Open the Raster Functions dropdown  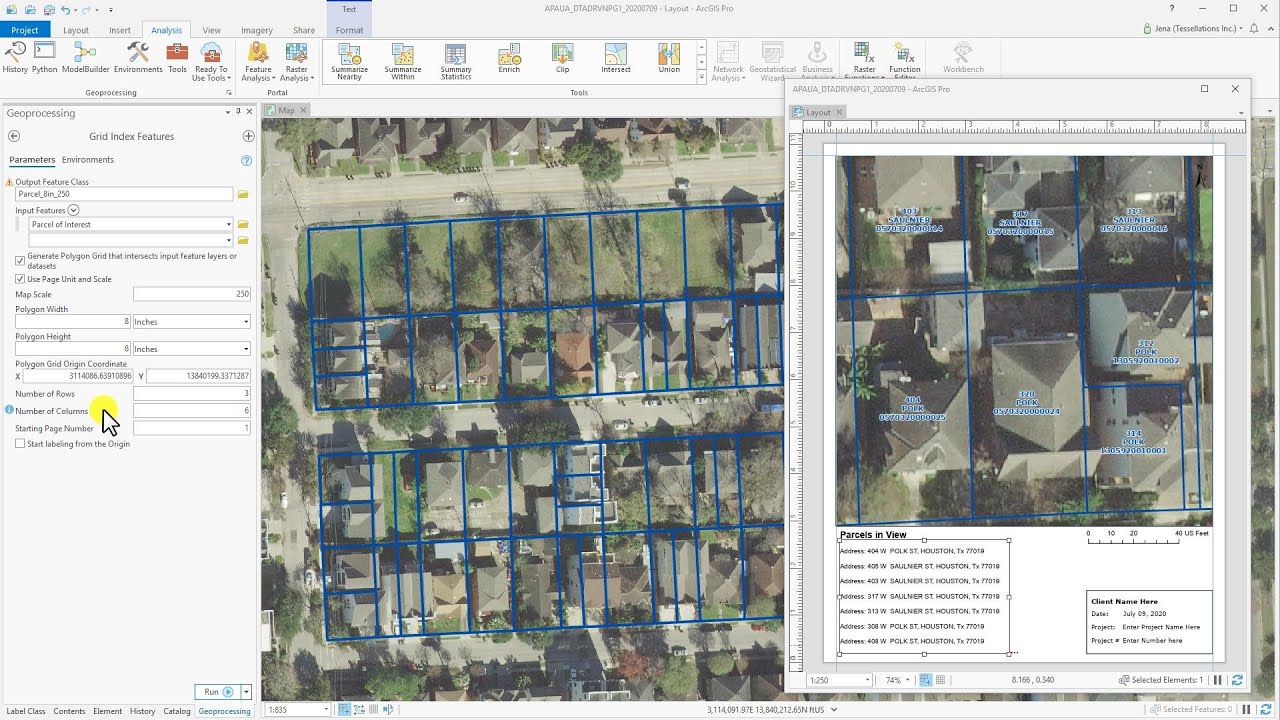[864, 61]
